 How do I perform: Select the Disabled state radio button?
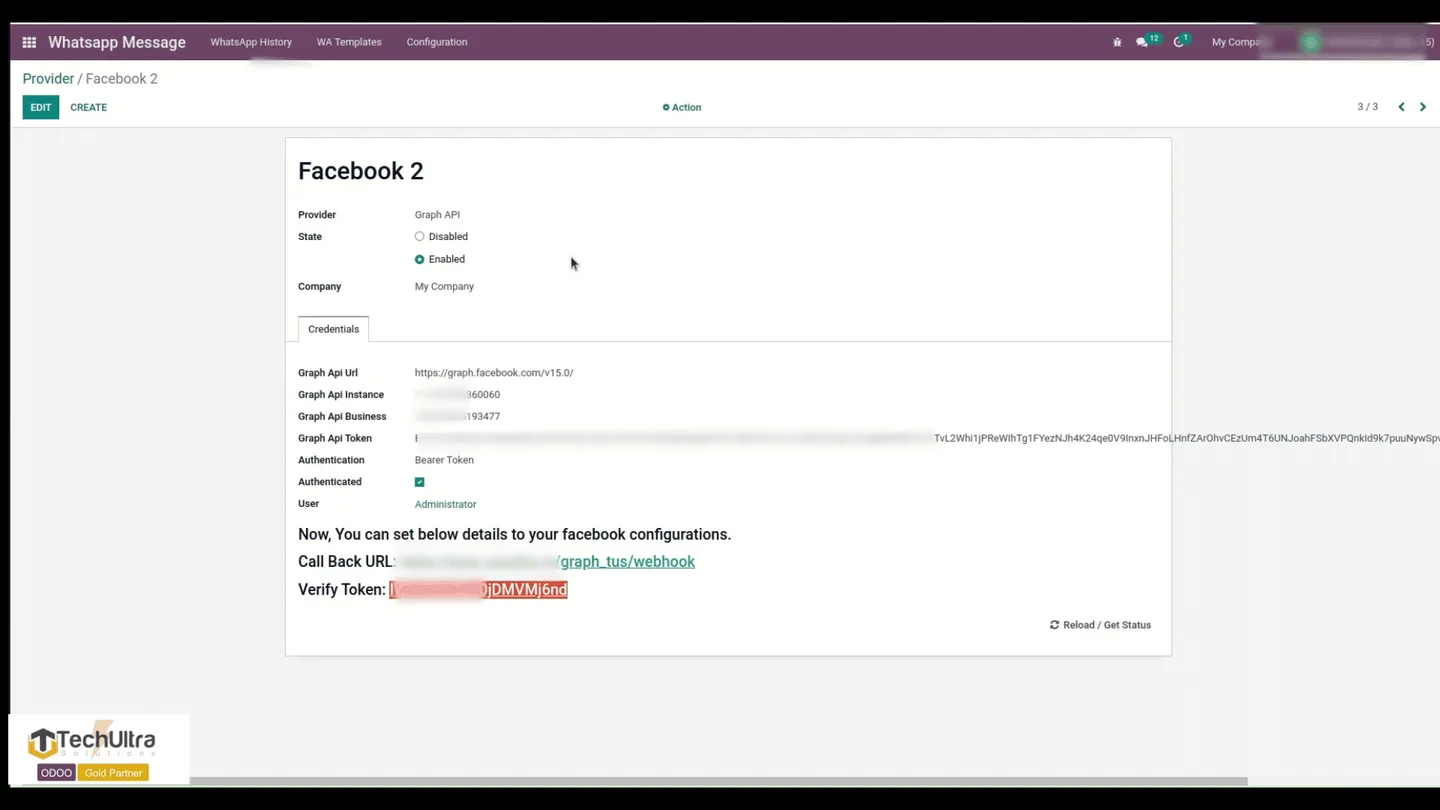click(419, 237)
